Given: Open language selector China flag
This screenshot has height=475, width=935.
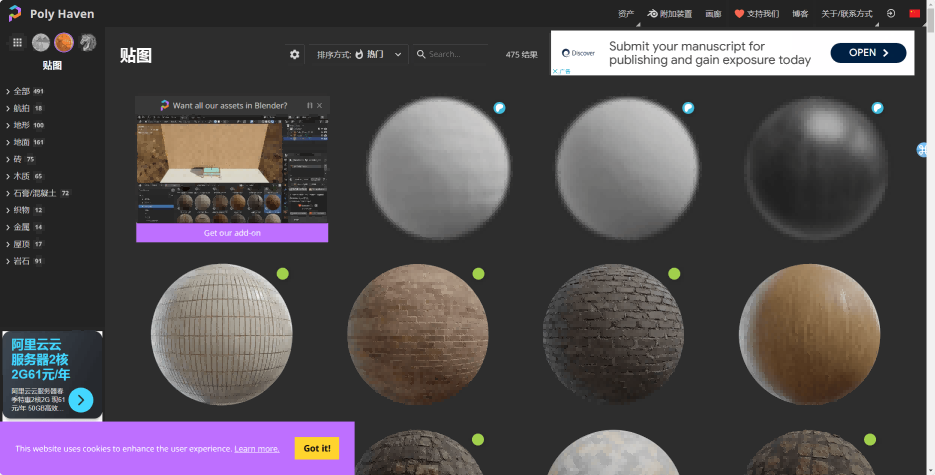Looking at the screenshot, I should 914,14.
